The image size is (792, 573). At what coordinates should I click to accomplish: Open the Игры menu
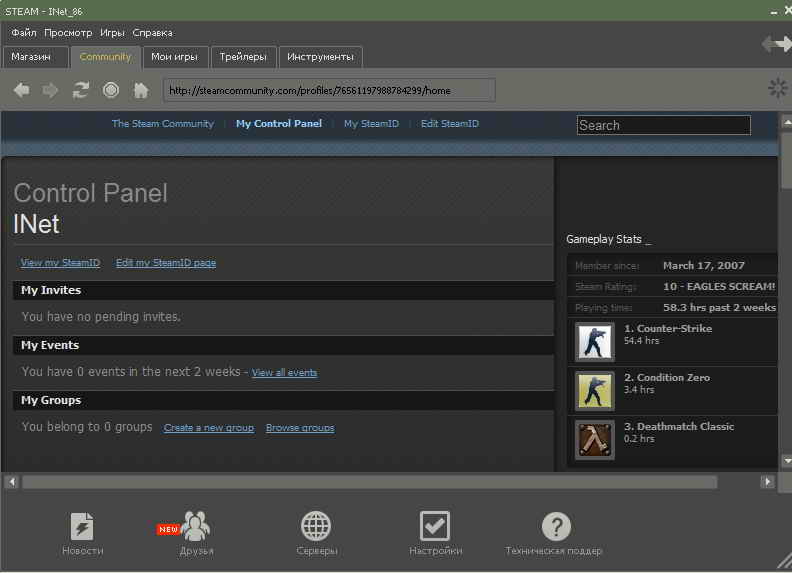tap(112, 33)
